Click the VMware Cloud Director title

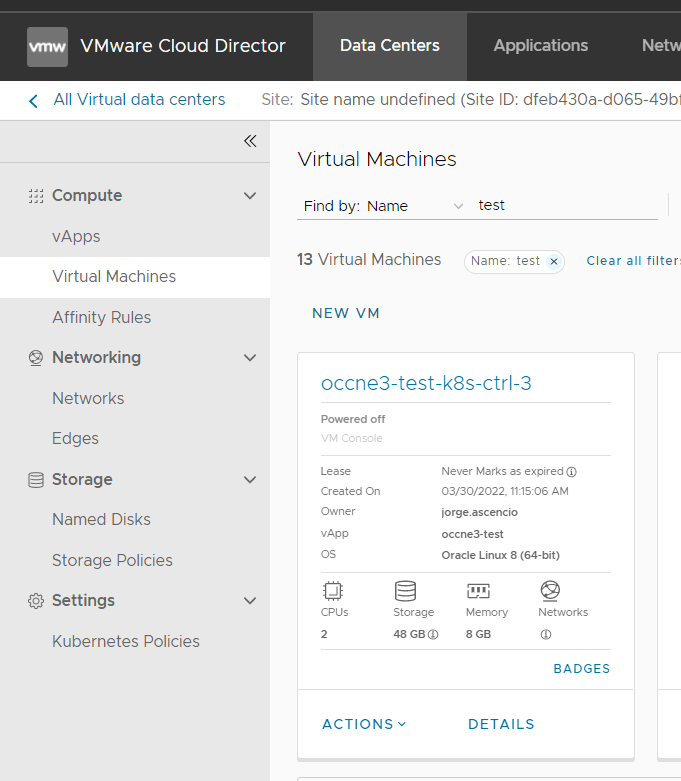[183, 46]
